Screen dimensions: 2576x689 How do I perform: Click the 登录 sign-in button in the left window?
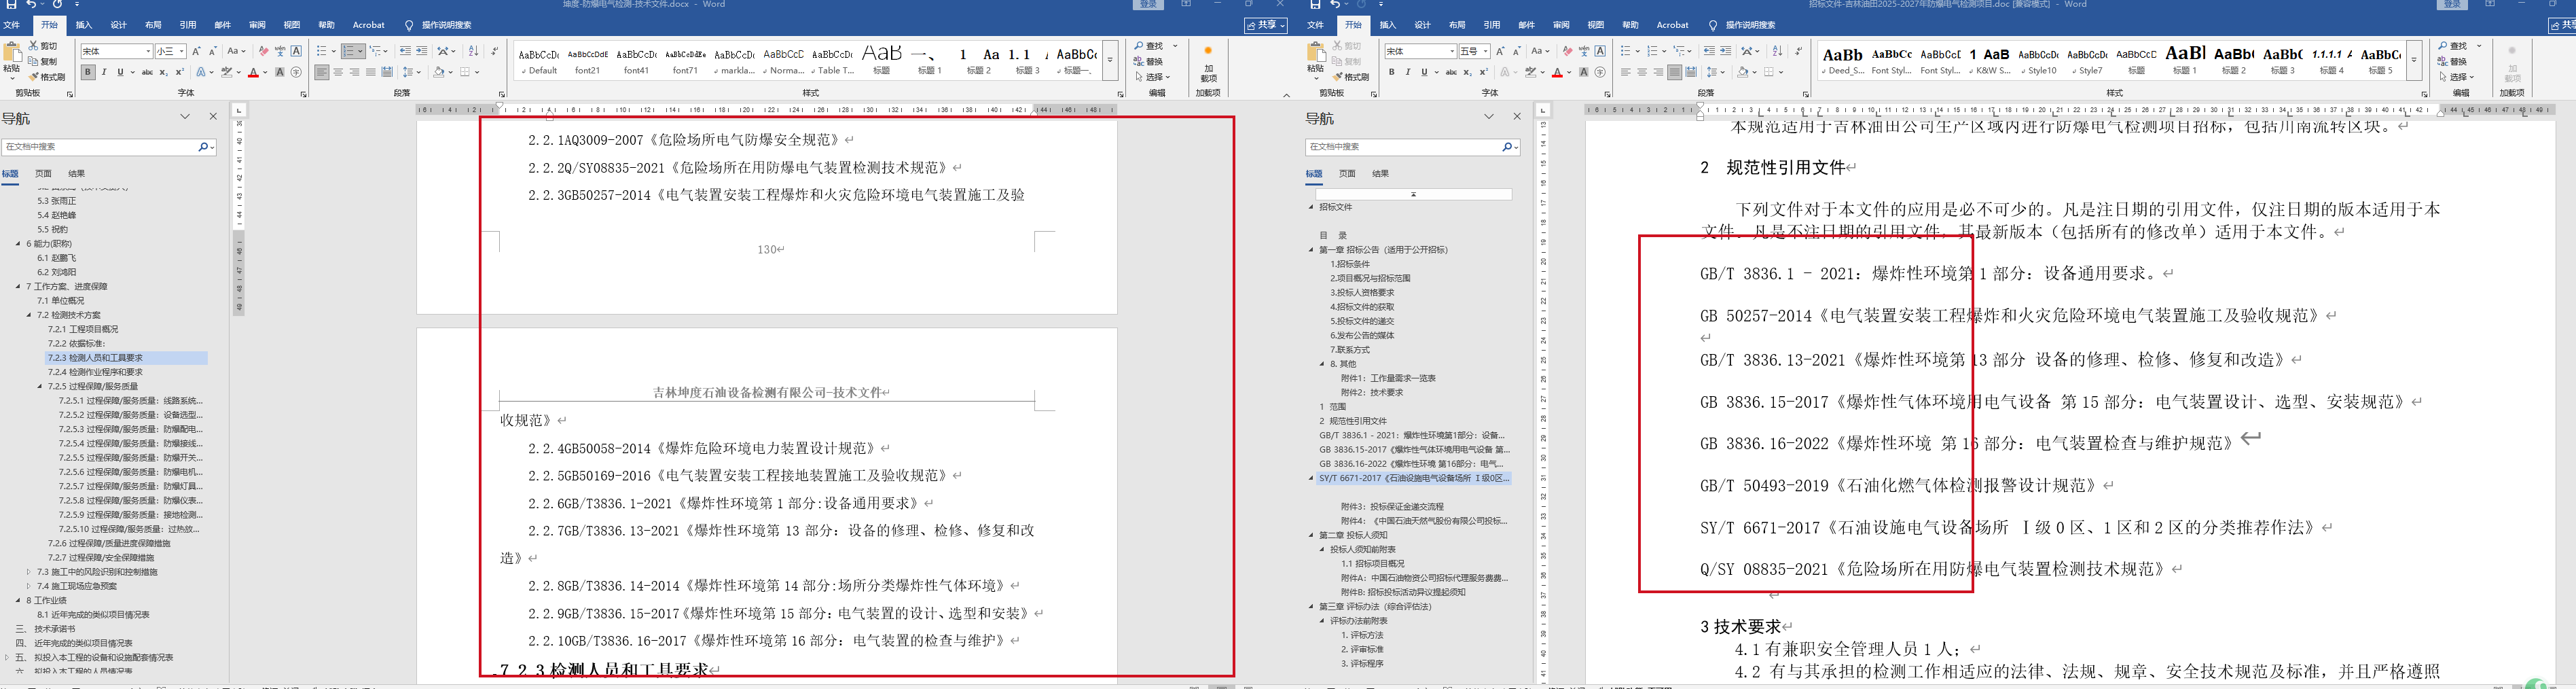(x=1149, y=4)
